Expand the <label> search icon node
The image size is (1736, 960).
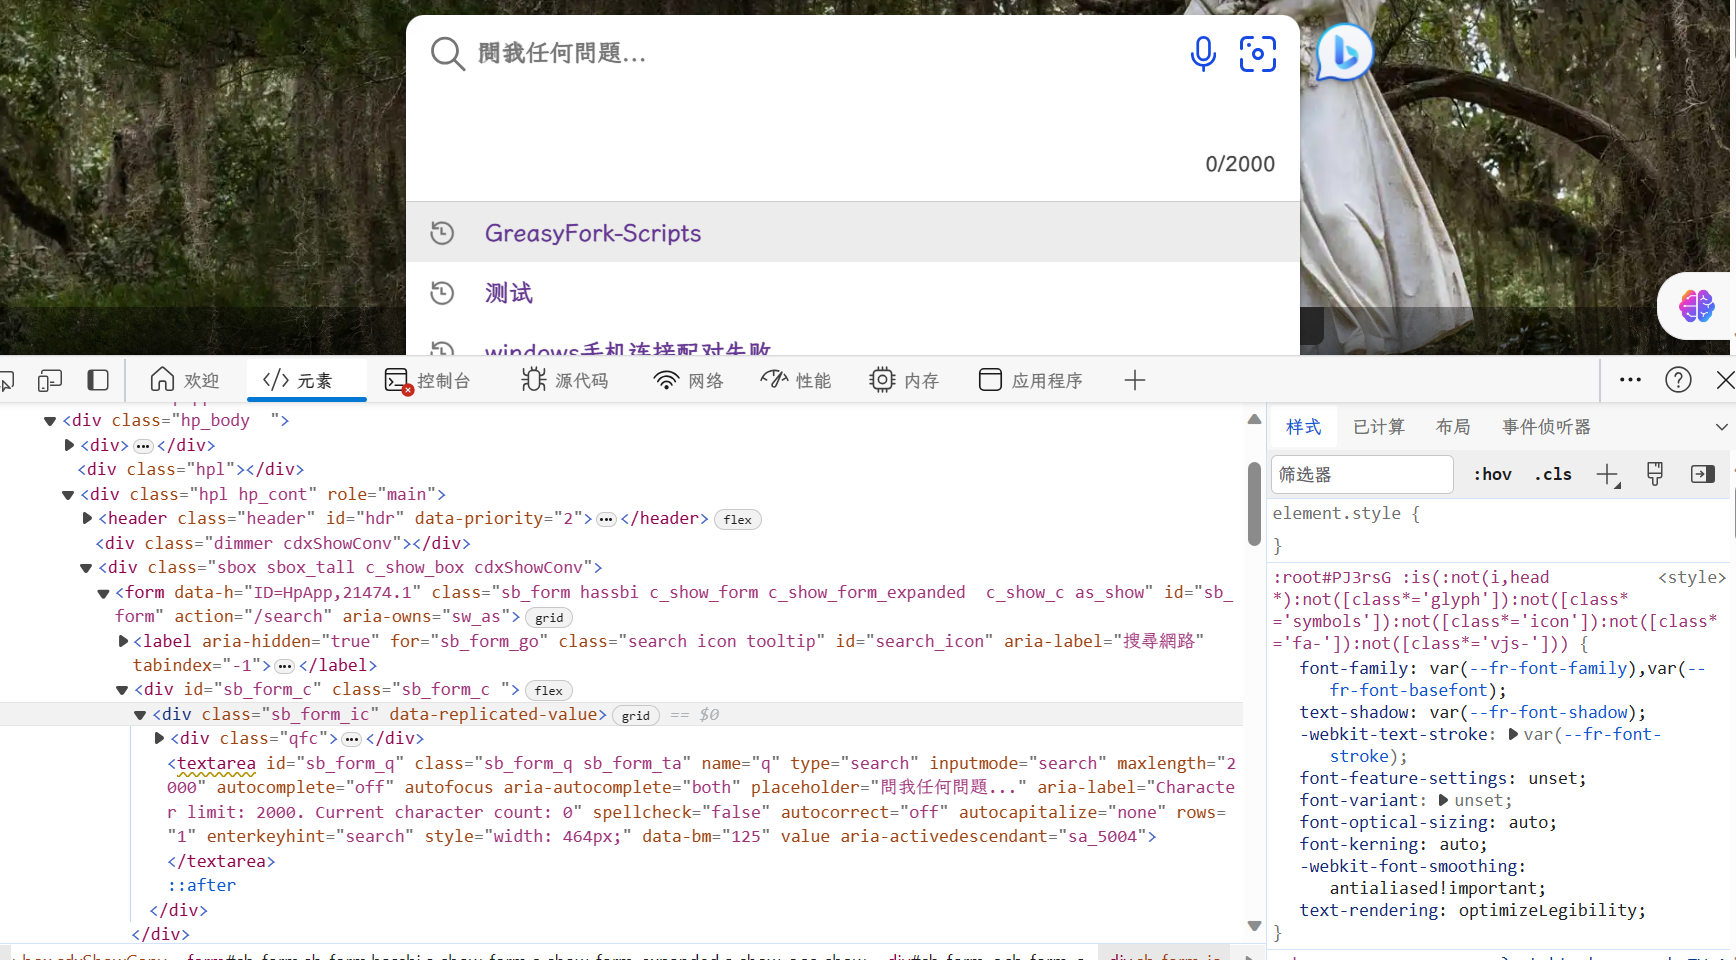[x=121, y=641]
